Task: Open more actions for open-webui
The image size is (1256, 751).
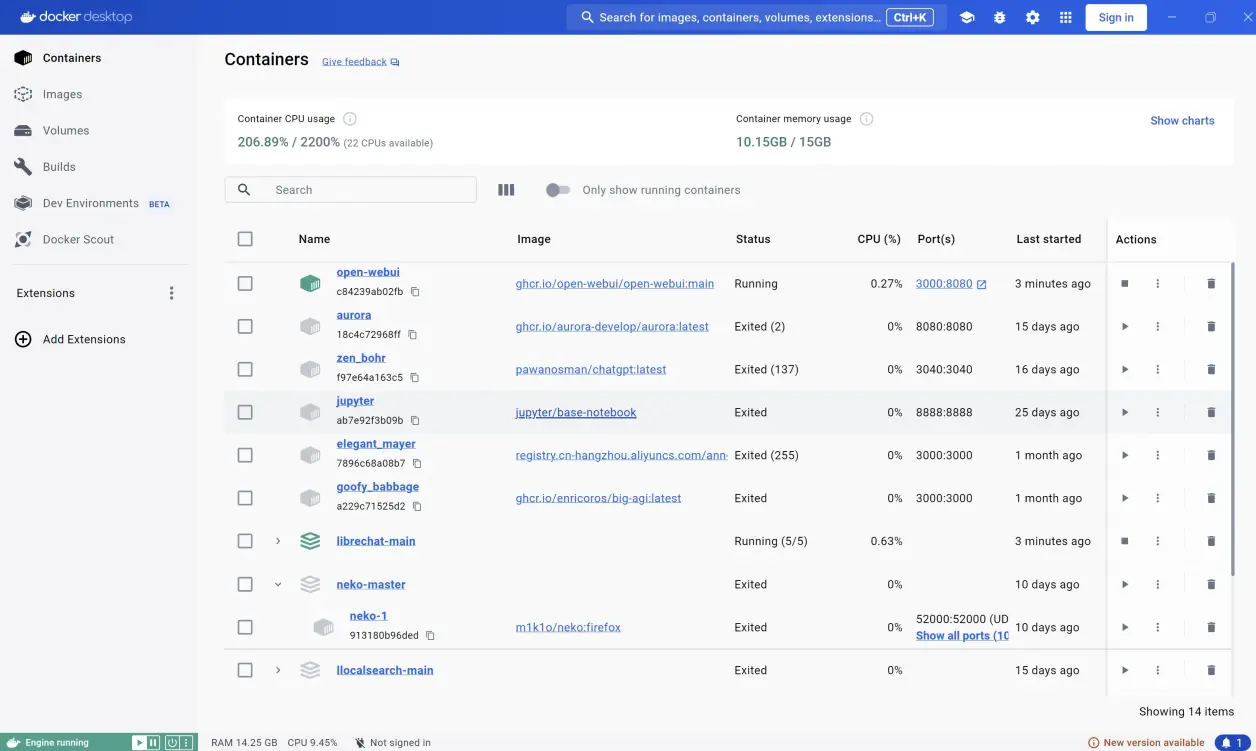Action: point(1158,284)
